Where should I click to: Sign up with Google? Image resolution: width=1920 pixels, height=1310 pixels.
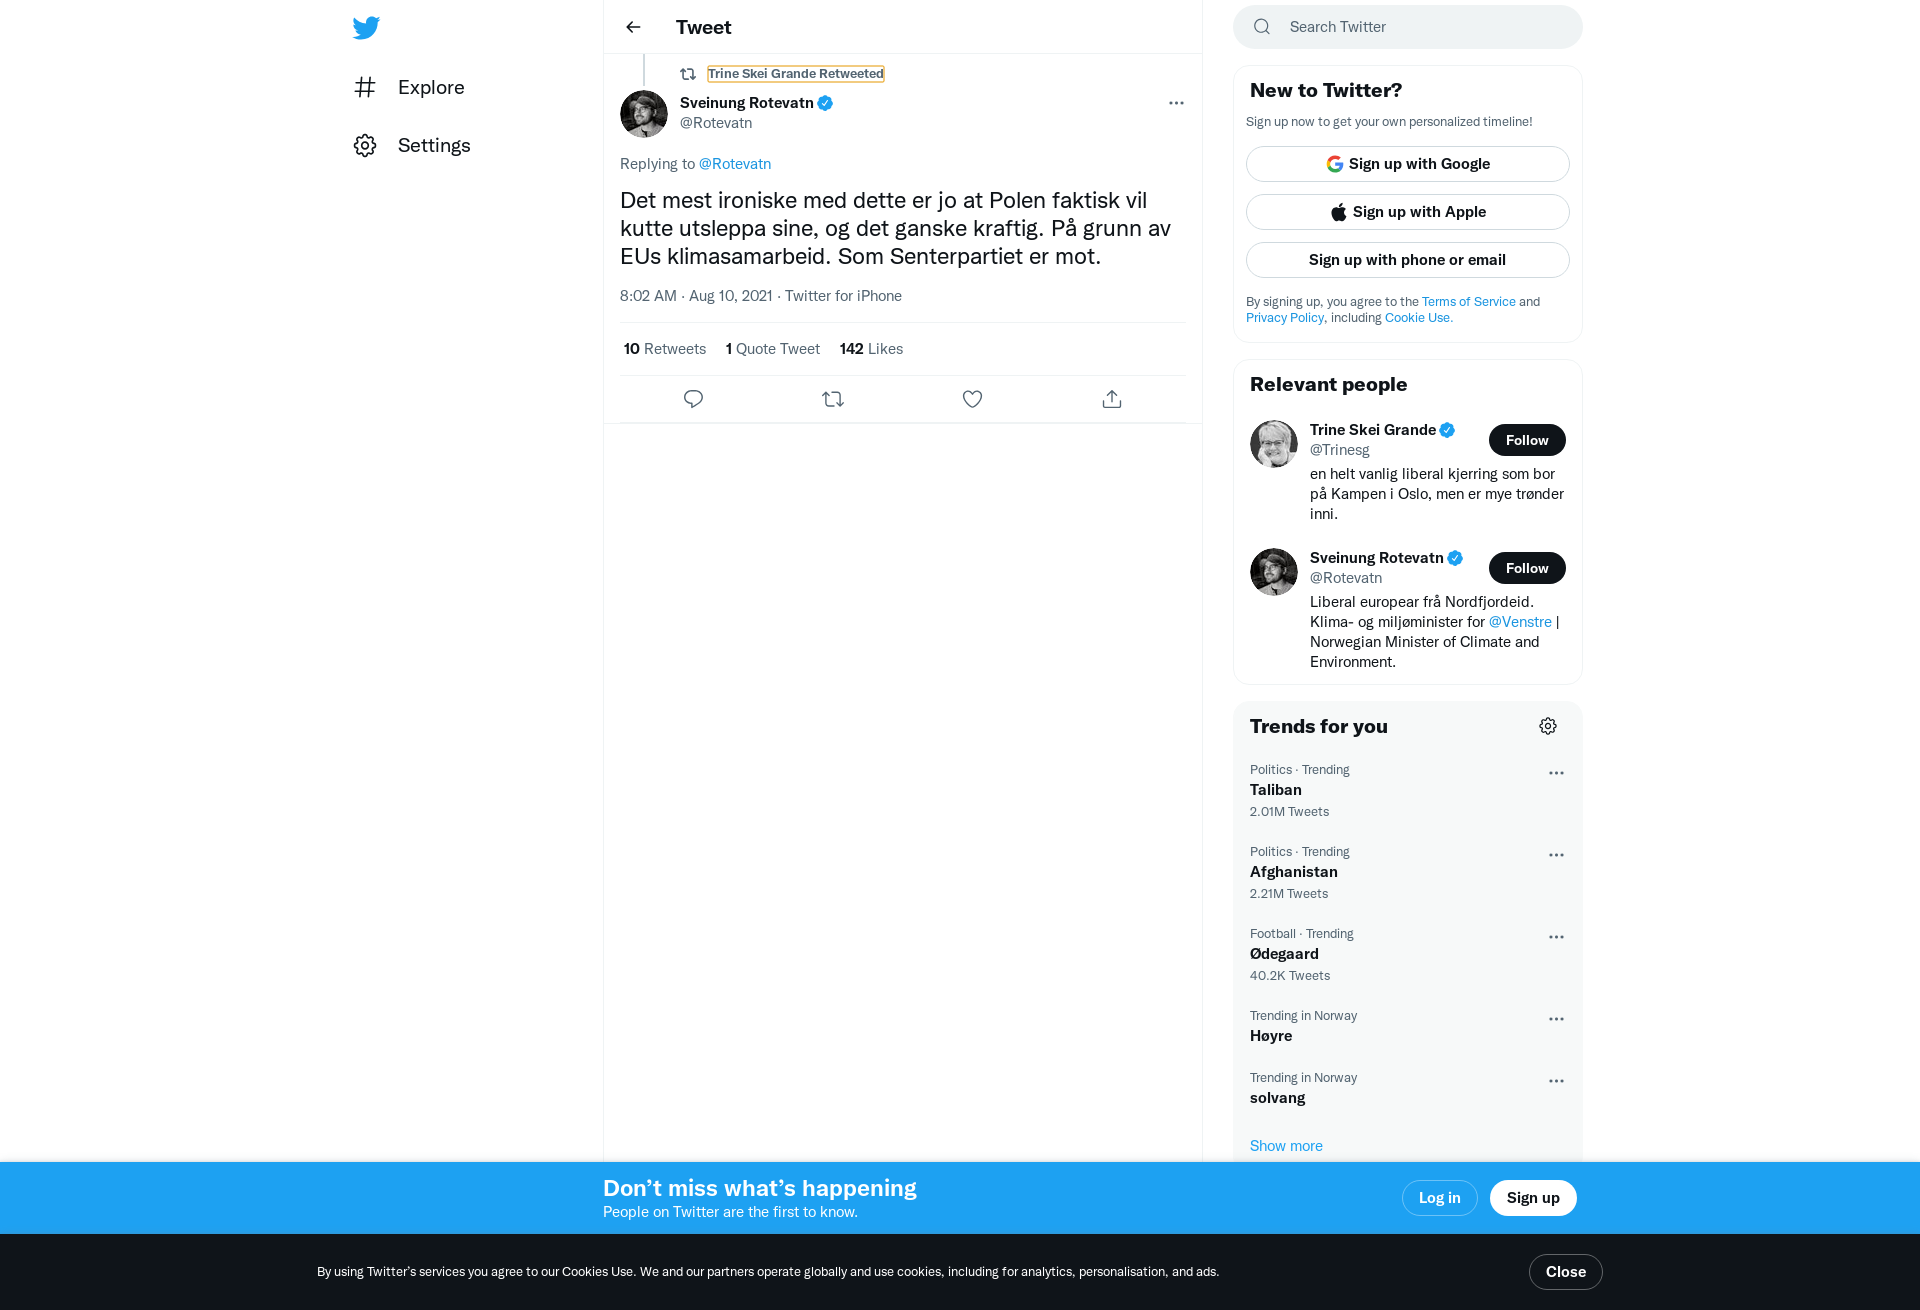click(x=1407, y=164)
